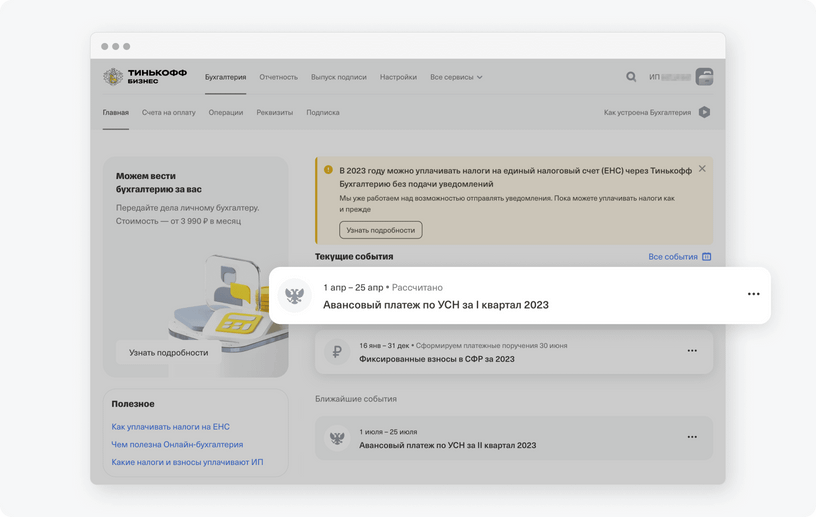Expand the Все сервисы dropdown
816x517 pixels.
coord(456,77)
